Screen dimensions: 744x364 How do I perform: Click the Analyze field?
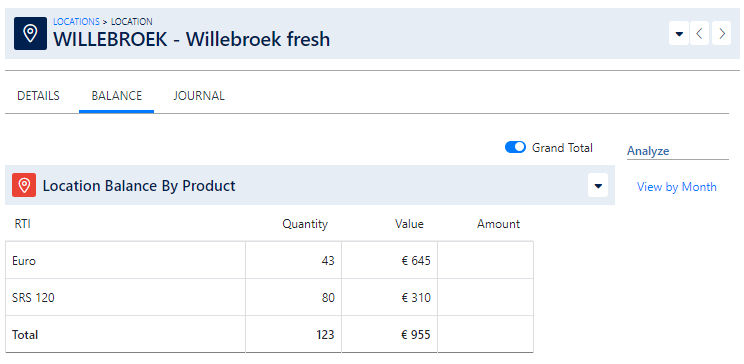tap(678, 151)
